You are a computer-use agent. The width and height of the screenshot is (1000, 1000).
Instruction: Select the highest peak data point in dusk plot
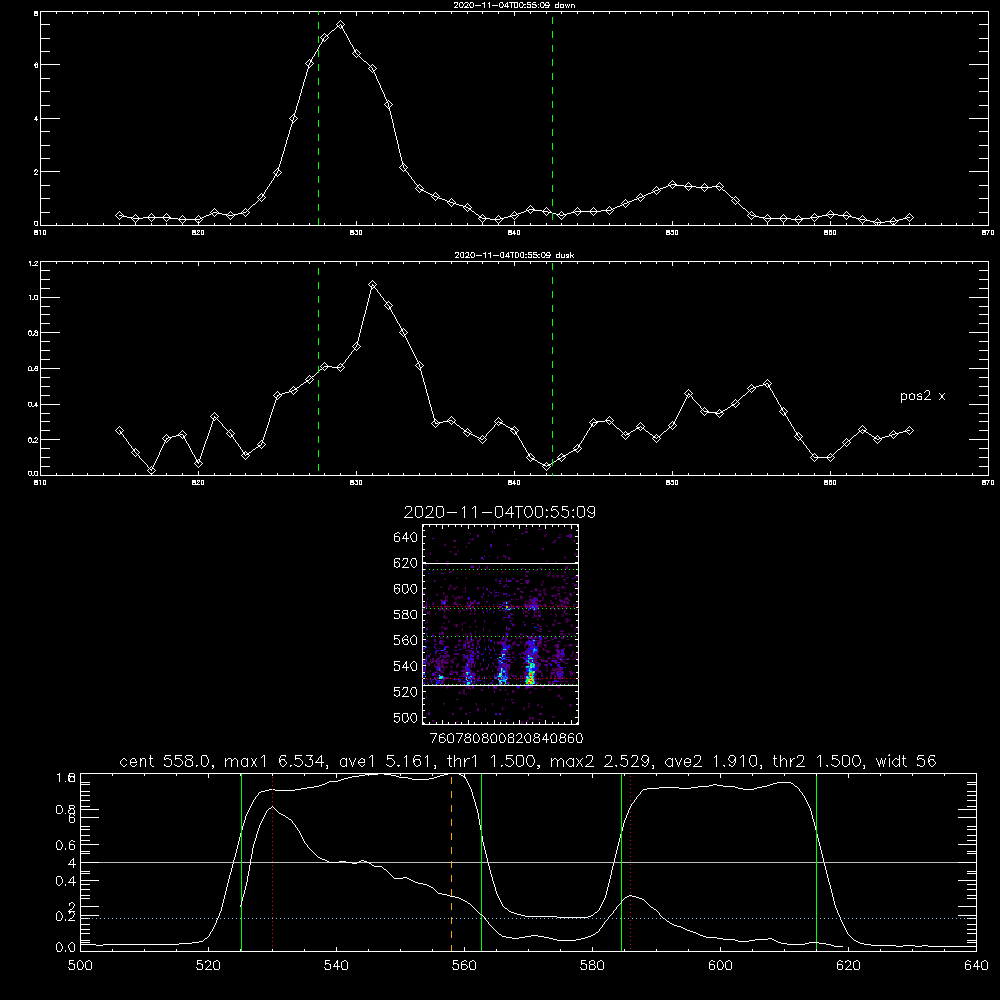[372, 284]
